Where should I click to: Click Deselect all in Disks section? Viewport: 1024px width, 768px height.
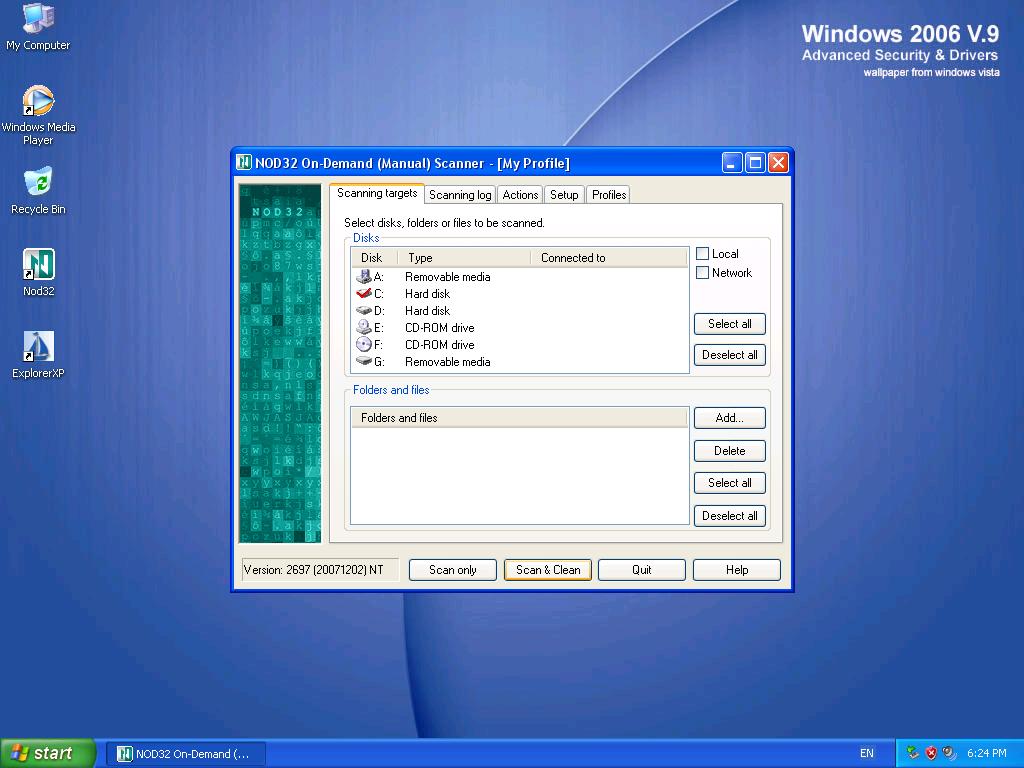[x=729, y=355]
